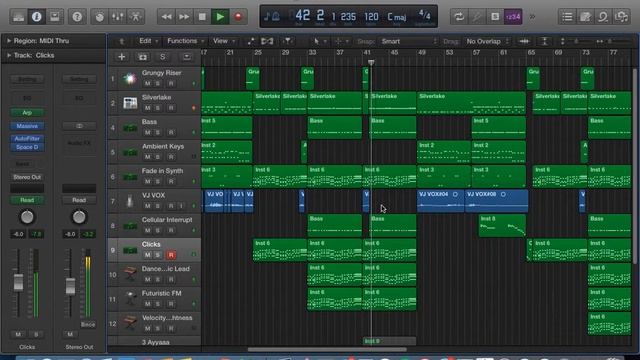Select the Dance...ic Lead keyboard icon
Image resolution: width=640 pixels, height=360 pixels.
pos(130,274)
